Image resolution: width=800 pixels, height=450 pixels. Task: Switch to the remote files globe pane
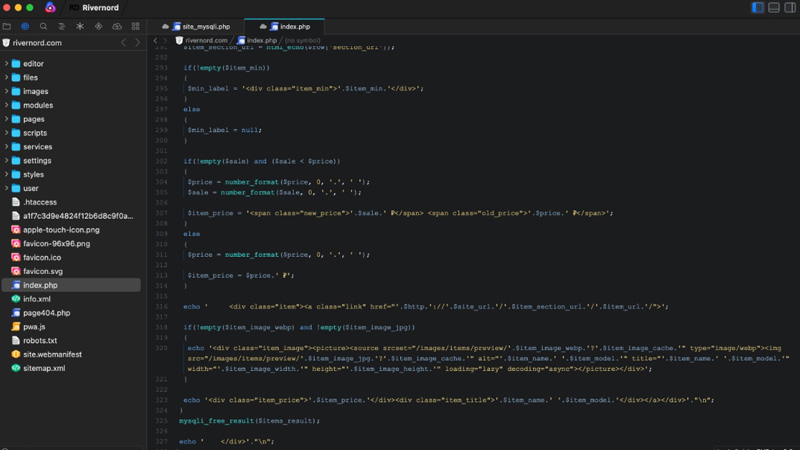coord(25,26)
